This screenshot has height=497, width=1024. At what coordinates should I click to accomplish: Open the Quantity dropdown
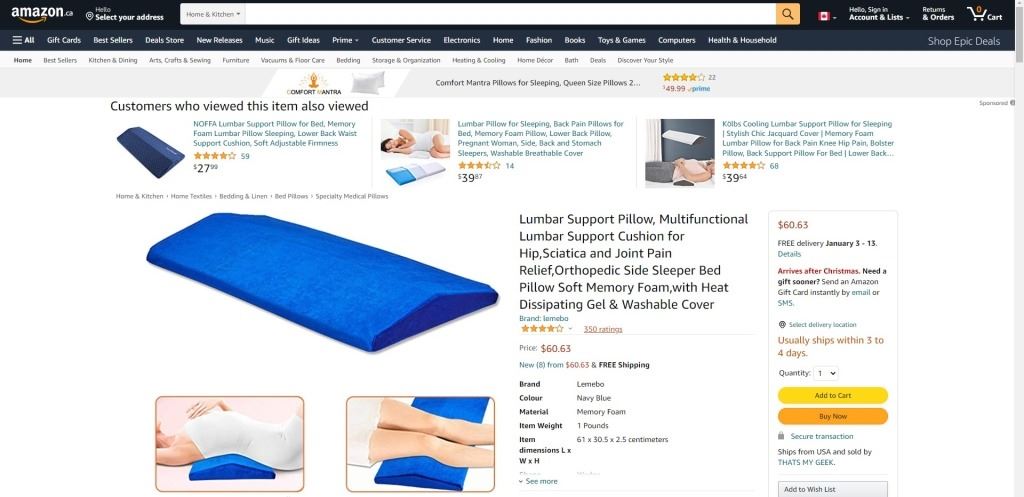tap(824, 373)
